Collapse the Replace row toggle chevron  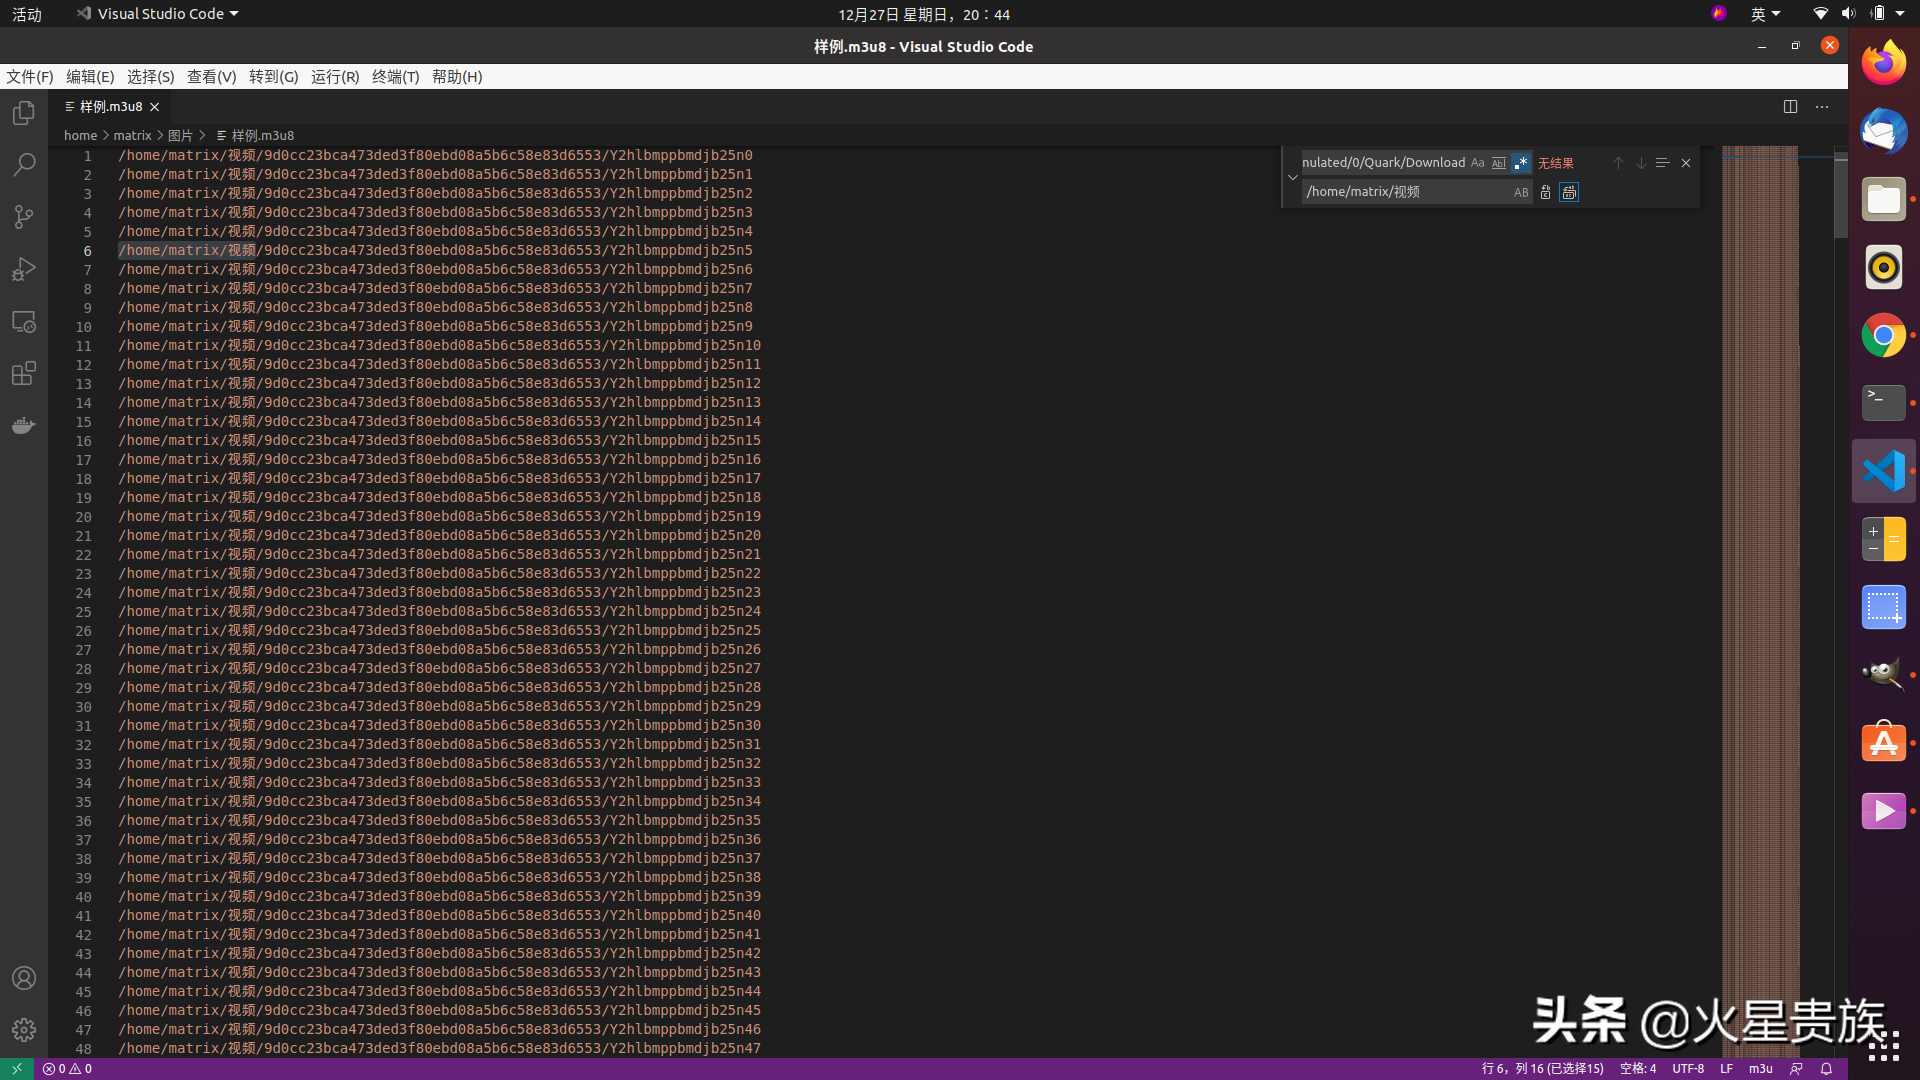point(1292,177)
